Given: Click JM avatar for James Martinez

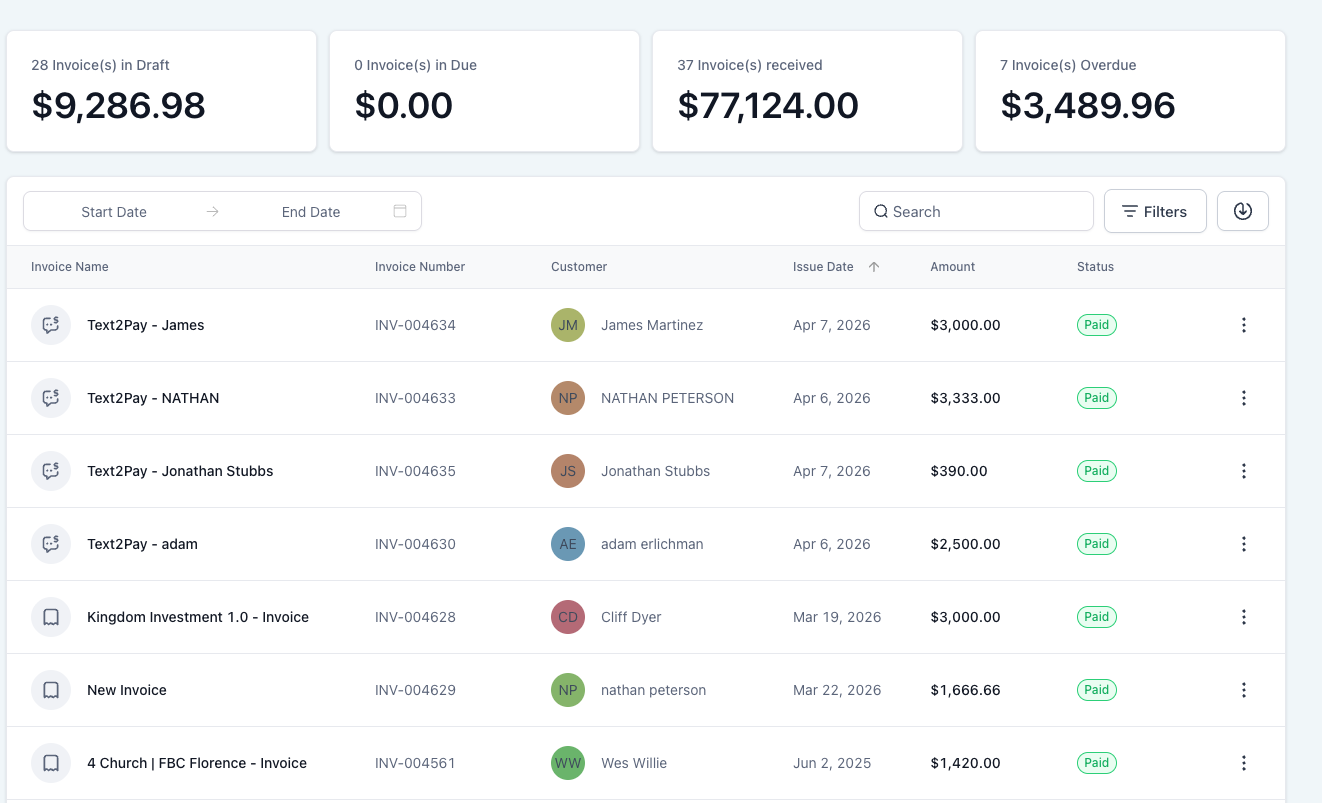Looking at the screenshot, I should (x=568, y=325).
